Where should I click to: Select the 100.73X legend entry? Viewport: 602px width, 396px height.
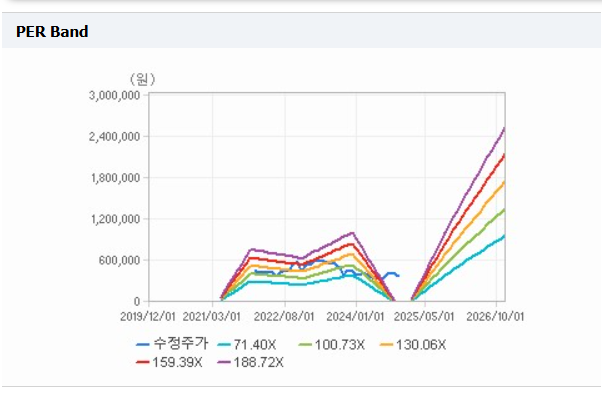point(332,345)
